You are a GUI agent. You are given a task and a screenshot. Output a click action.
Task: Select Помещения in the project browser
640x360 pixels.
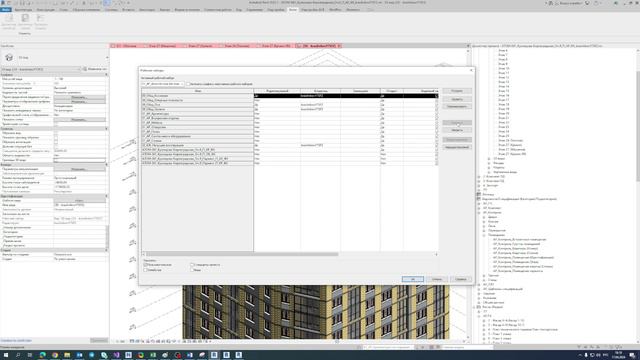[496, 235]
